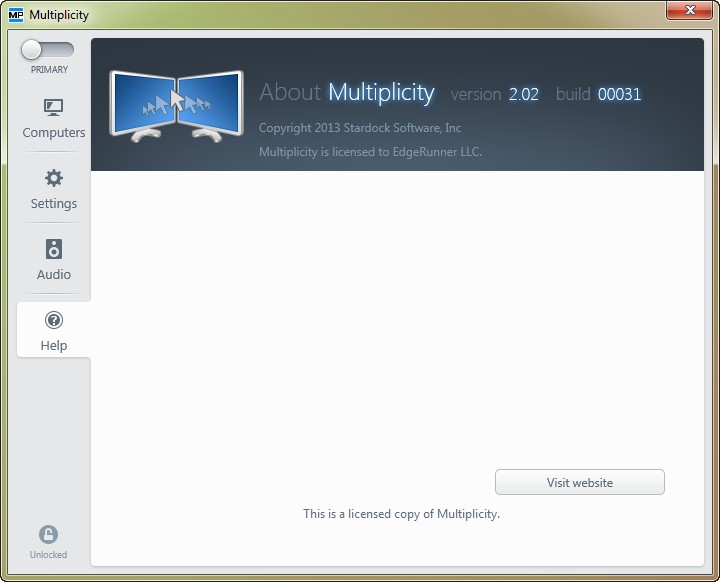Close the Multiplicity window
This screenshot has width=720, height=582.
click(x=690, y=10)
